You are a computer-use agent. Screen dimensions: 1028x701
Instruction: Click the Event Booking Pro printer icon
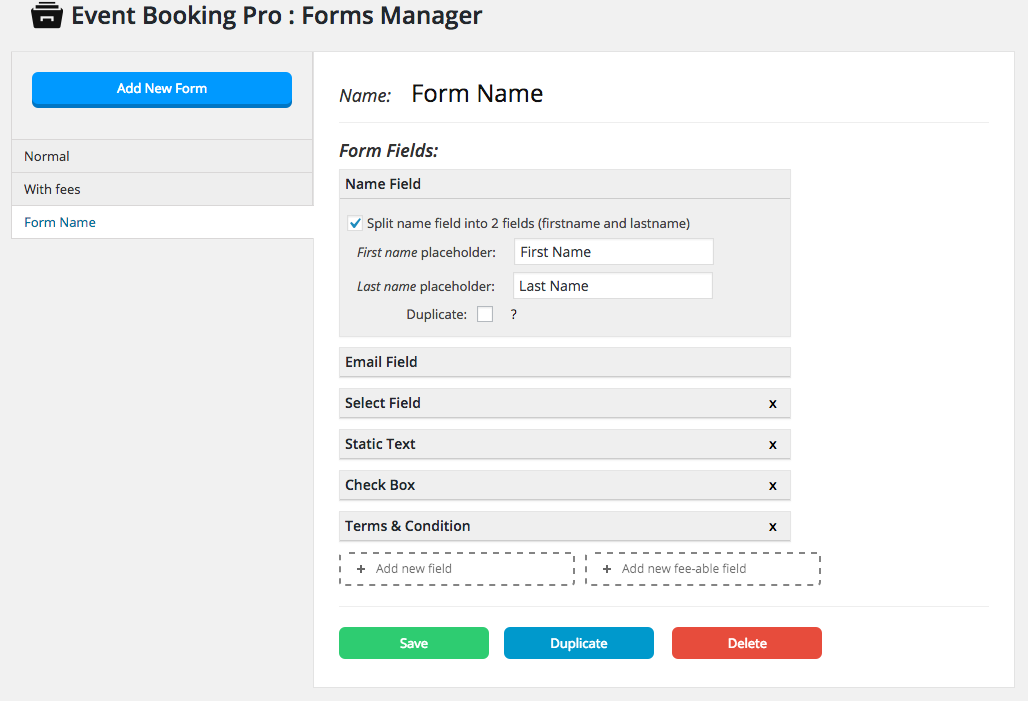pos(47,15)
